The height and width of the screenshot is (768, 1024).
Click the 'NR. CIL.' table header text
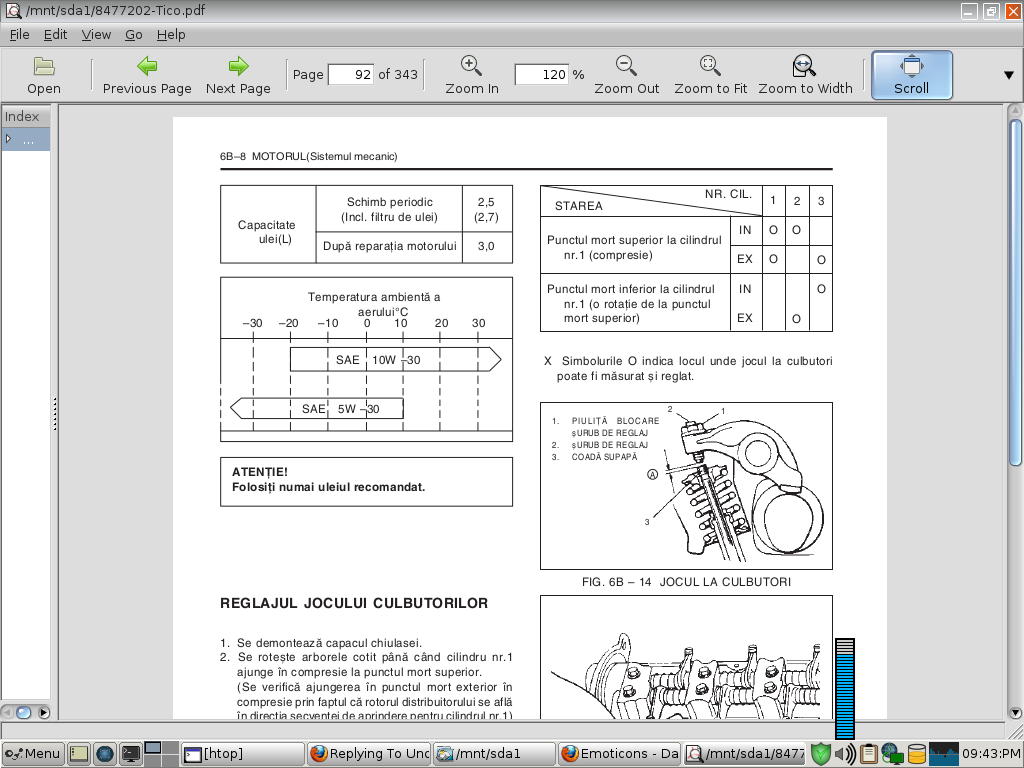pos(728,194)
